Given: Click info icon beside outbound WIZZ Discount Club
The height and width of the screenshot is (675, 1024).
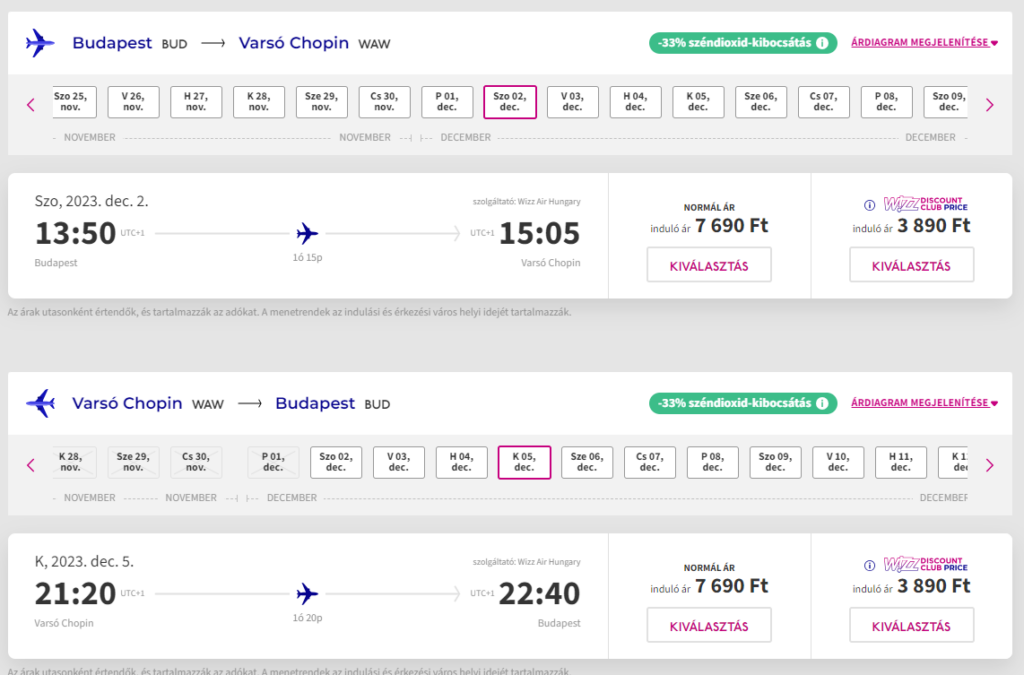Looking at the screenshot, I should click(x=869, y=206).
